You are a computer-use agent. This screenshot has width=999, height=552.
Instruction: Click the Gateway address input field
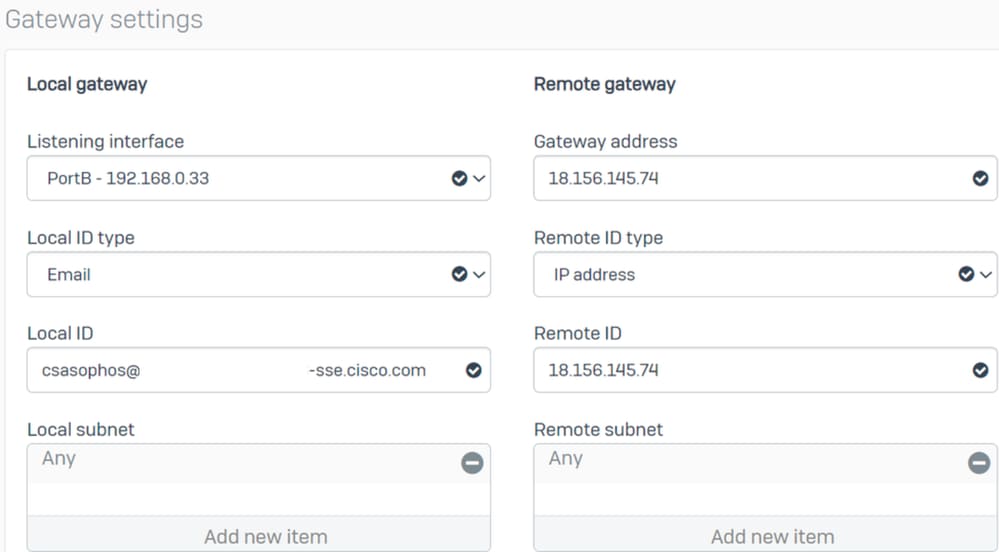coord(765,178)
